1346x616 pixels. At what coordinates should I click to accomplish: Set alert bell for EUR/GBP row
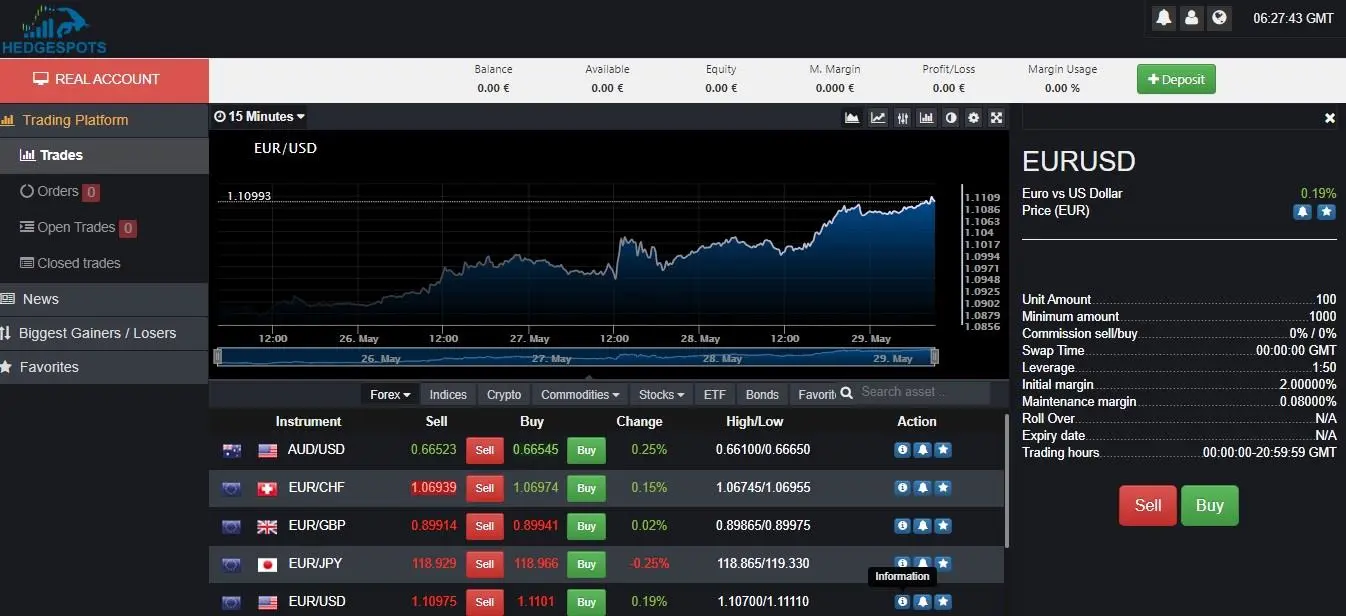923,526
